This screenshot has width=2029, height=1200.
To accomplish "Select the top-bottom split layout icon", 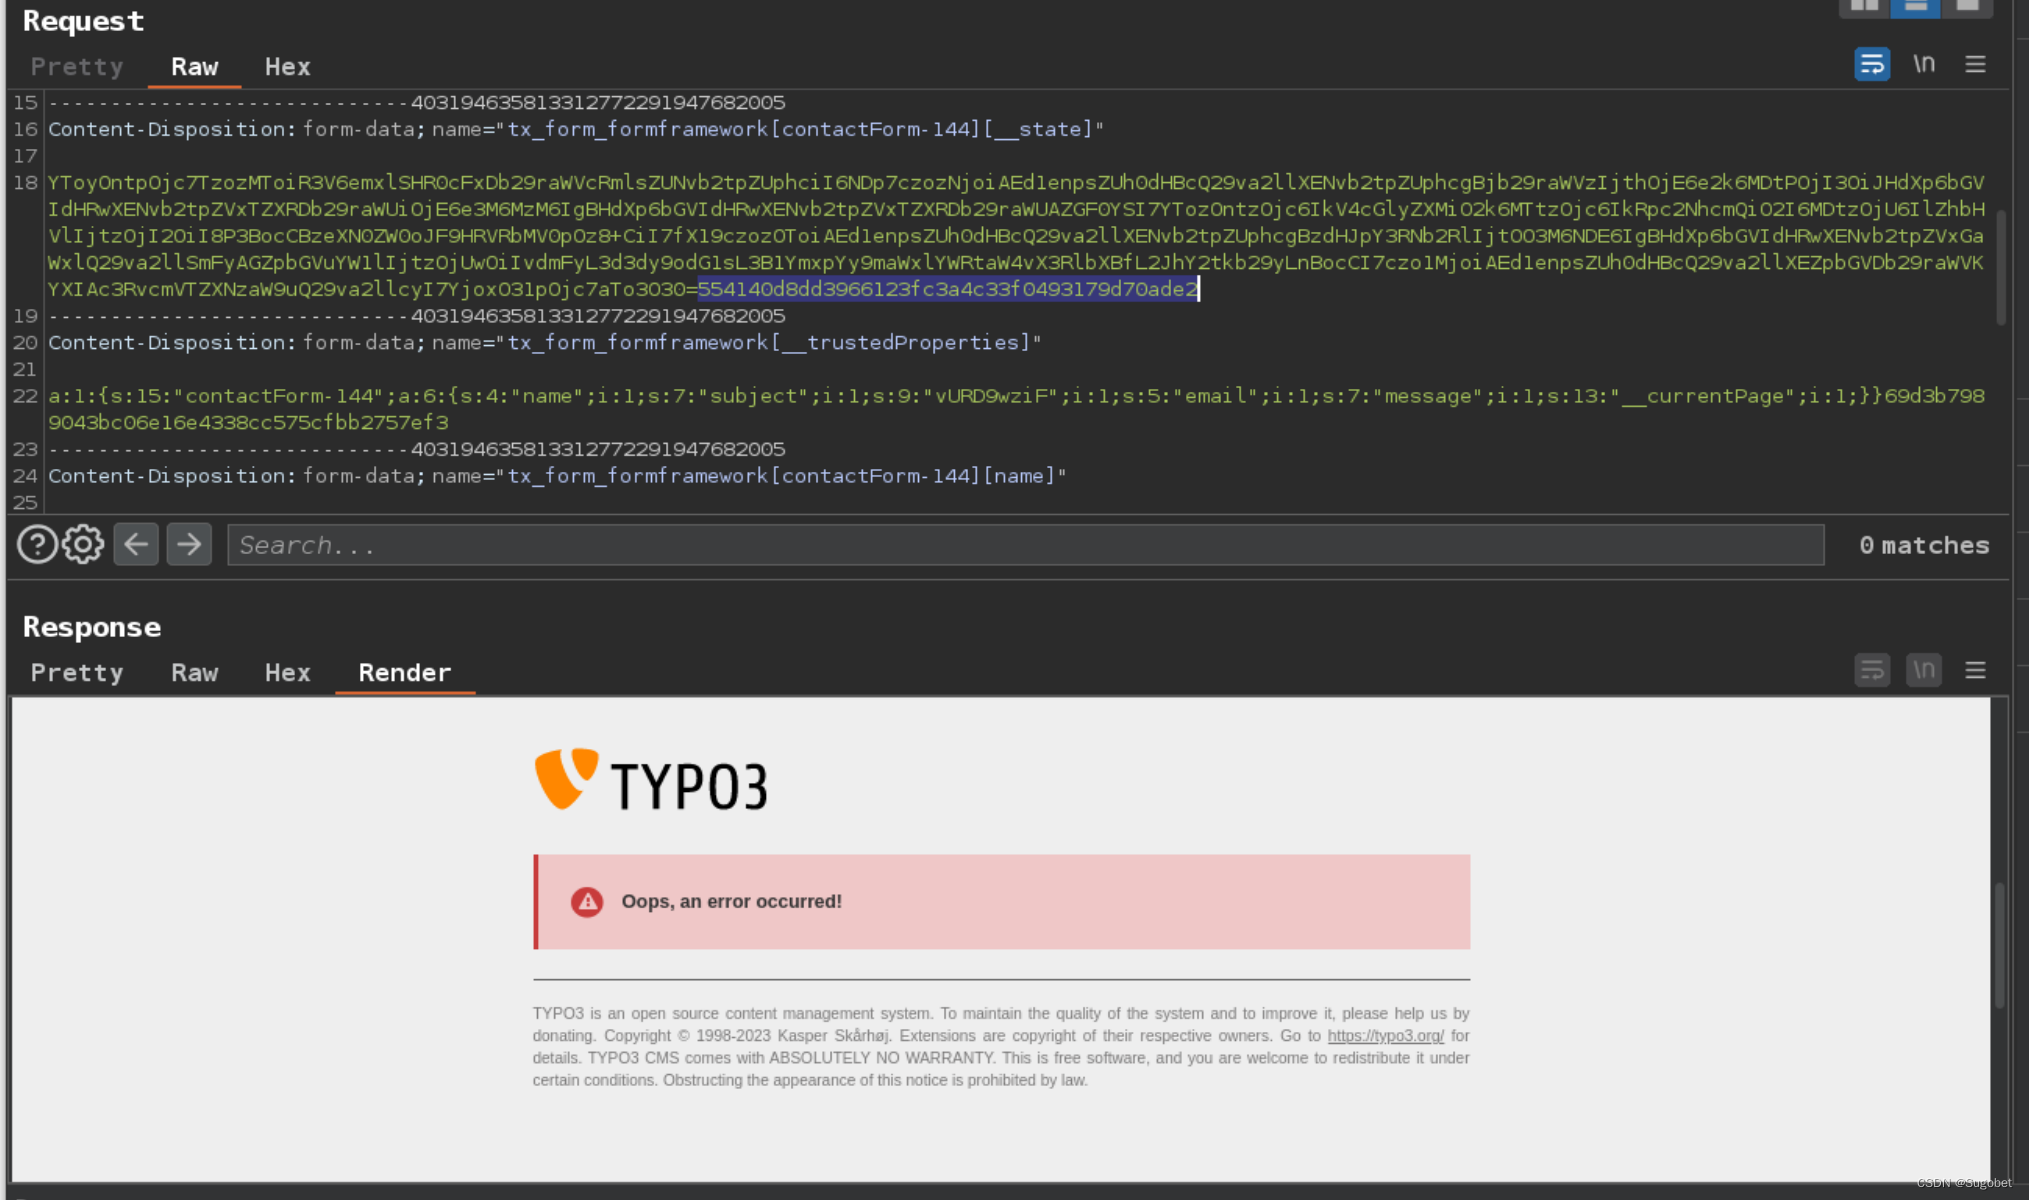I will (1915, 7).
